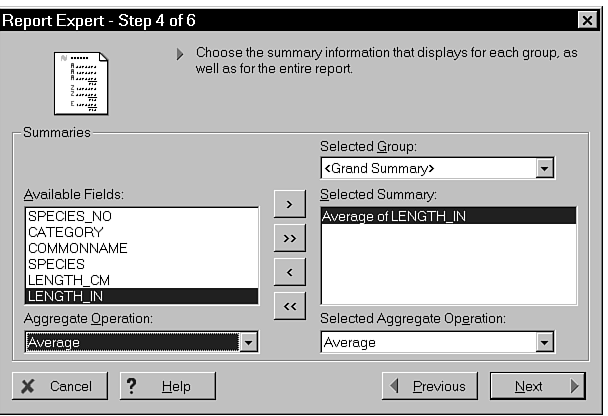
Task: Click the remove all fields double-arrow button
Action: point(289,306)
